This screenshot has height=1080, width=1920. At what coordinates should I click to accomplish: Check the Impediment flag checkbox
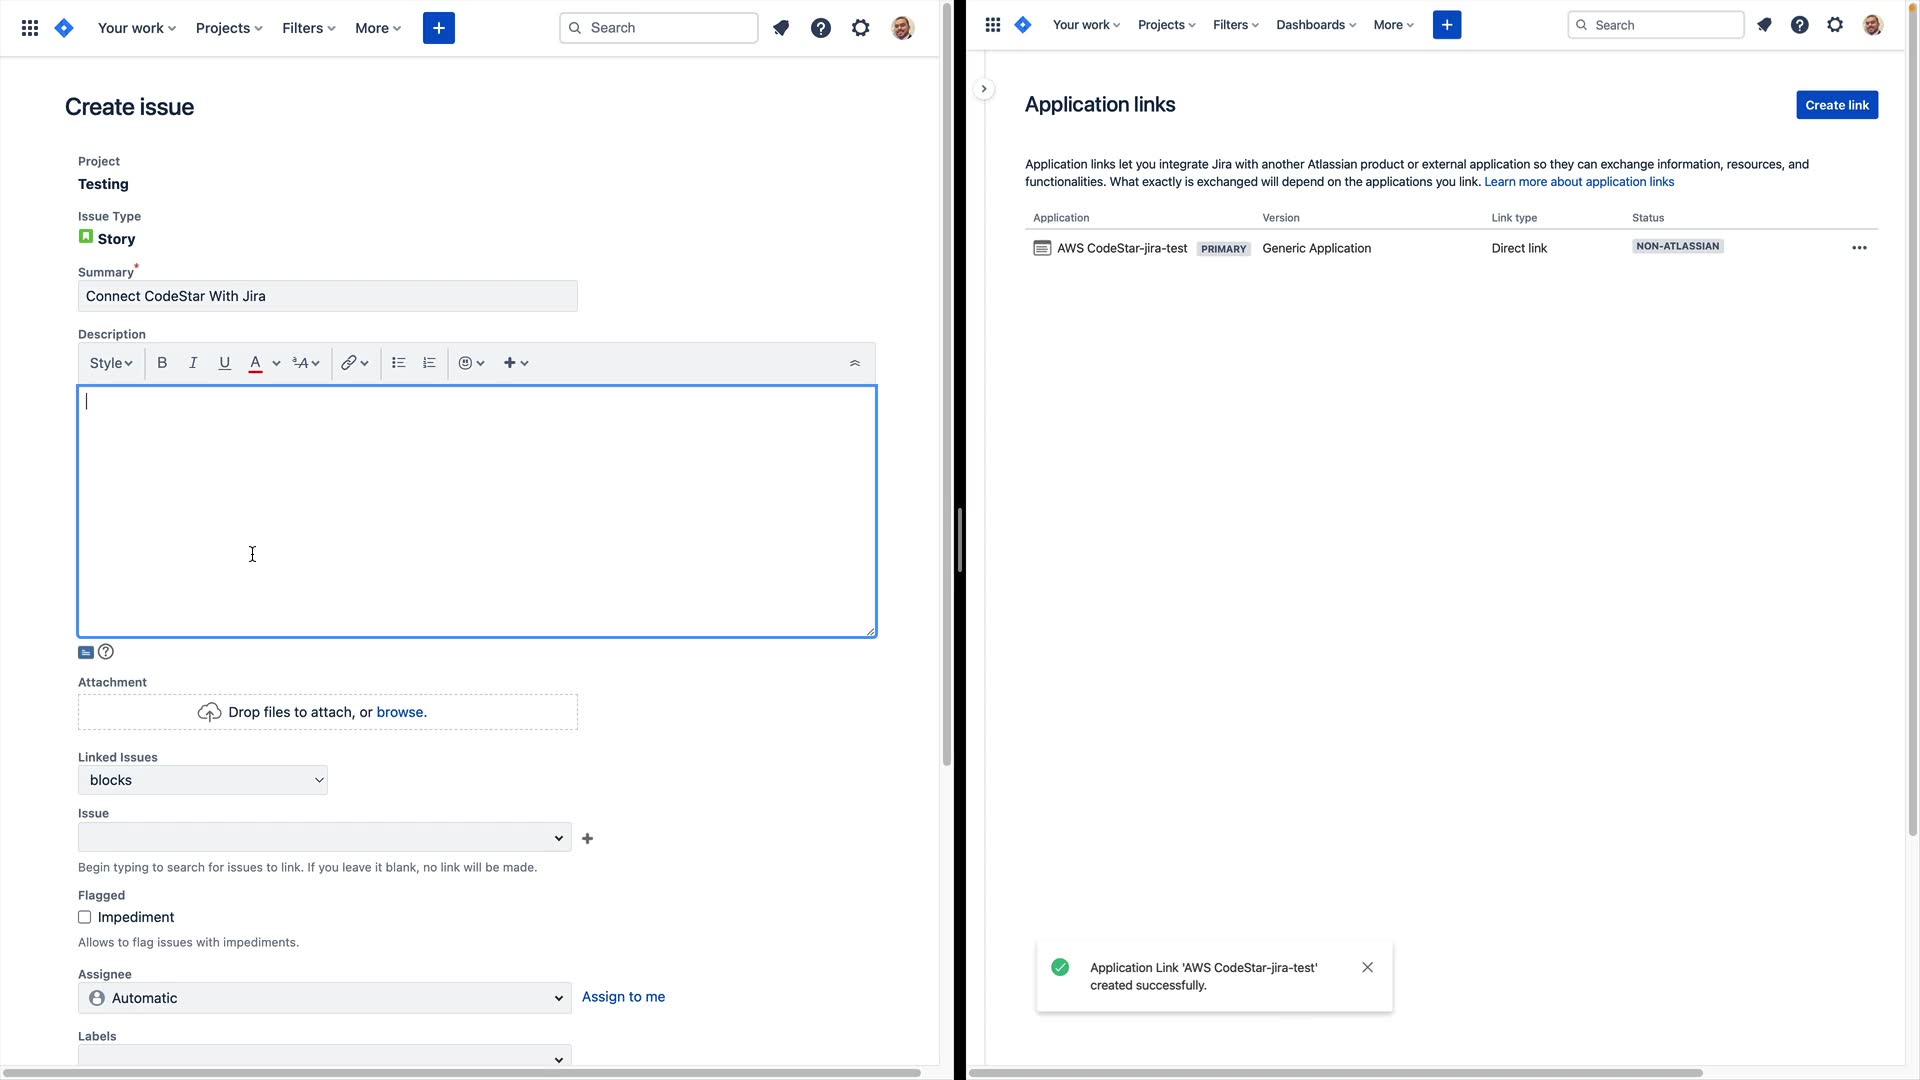(x=85, y=917)
